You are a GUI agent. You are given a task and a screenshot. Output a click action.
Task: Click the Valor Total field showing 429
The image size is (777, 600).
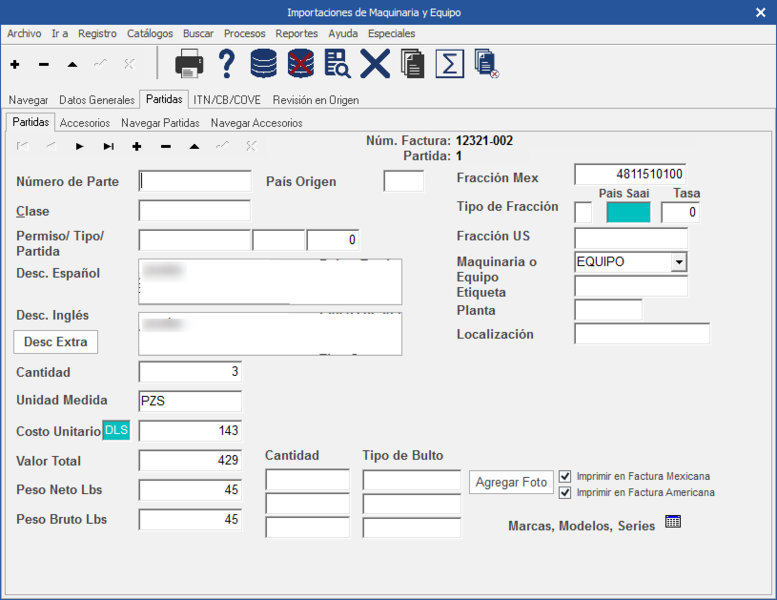tap(190, 460)
